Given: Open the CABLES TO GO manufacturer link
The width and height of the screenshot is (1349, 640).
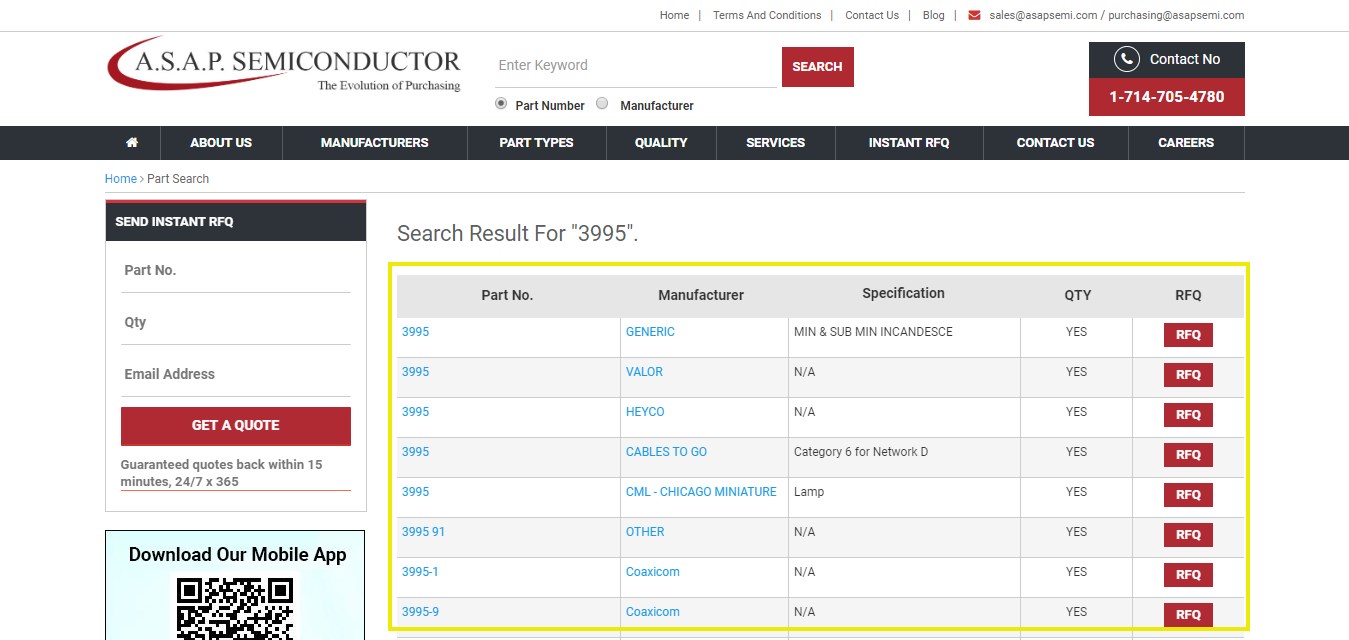Looking at the screenshot, I should (666, 452).
